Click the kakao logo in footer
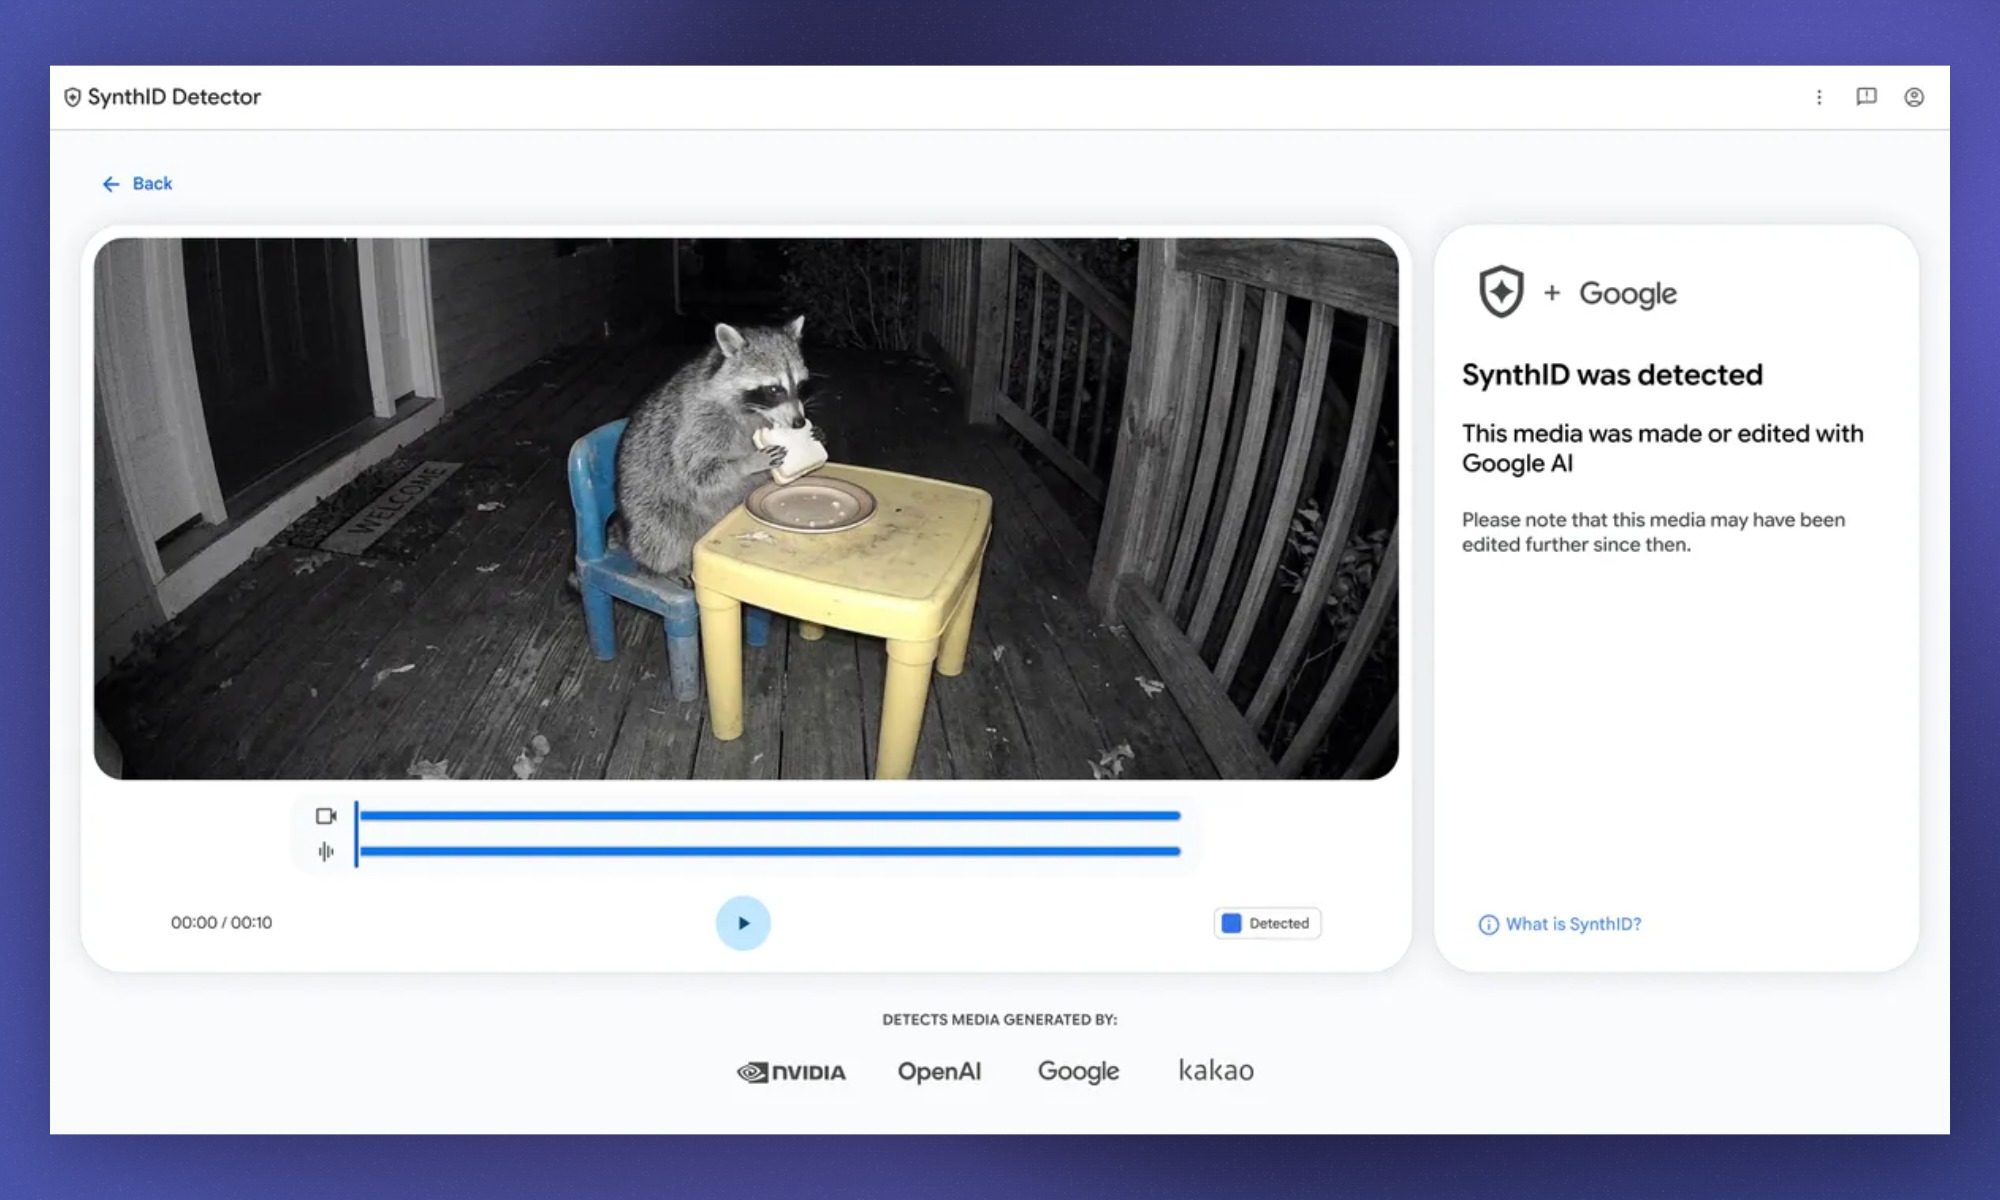Screen dimensions: 2000x1200 point(1216,1070)
